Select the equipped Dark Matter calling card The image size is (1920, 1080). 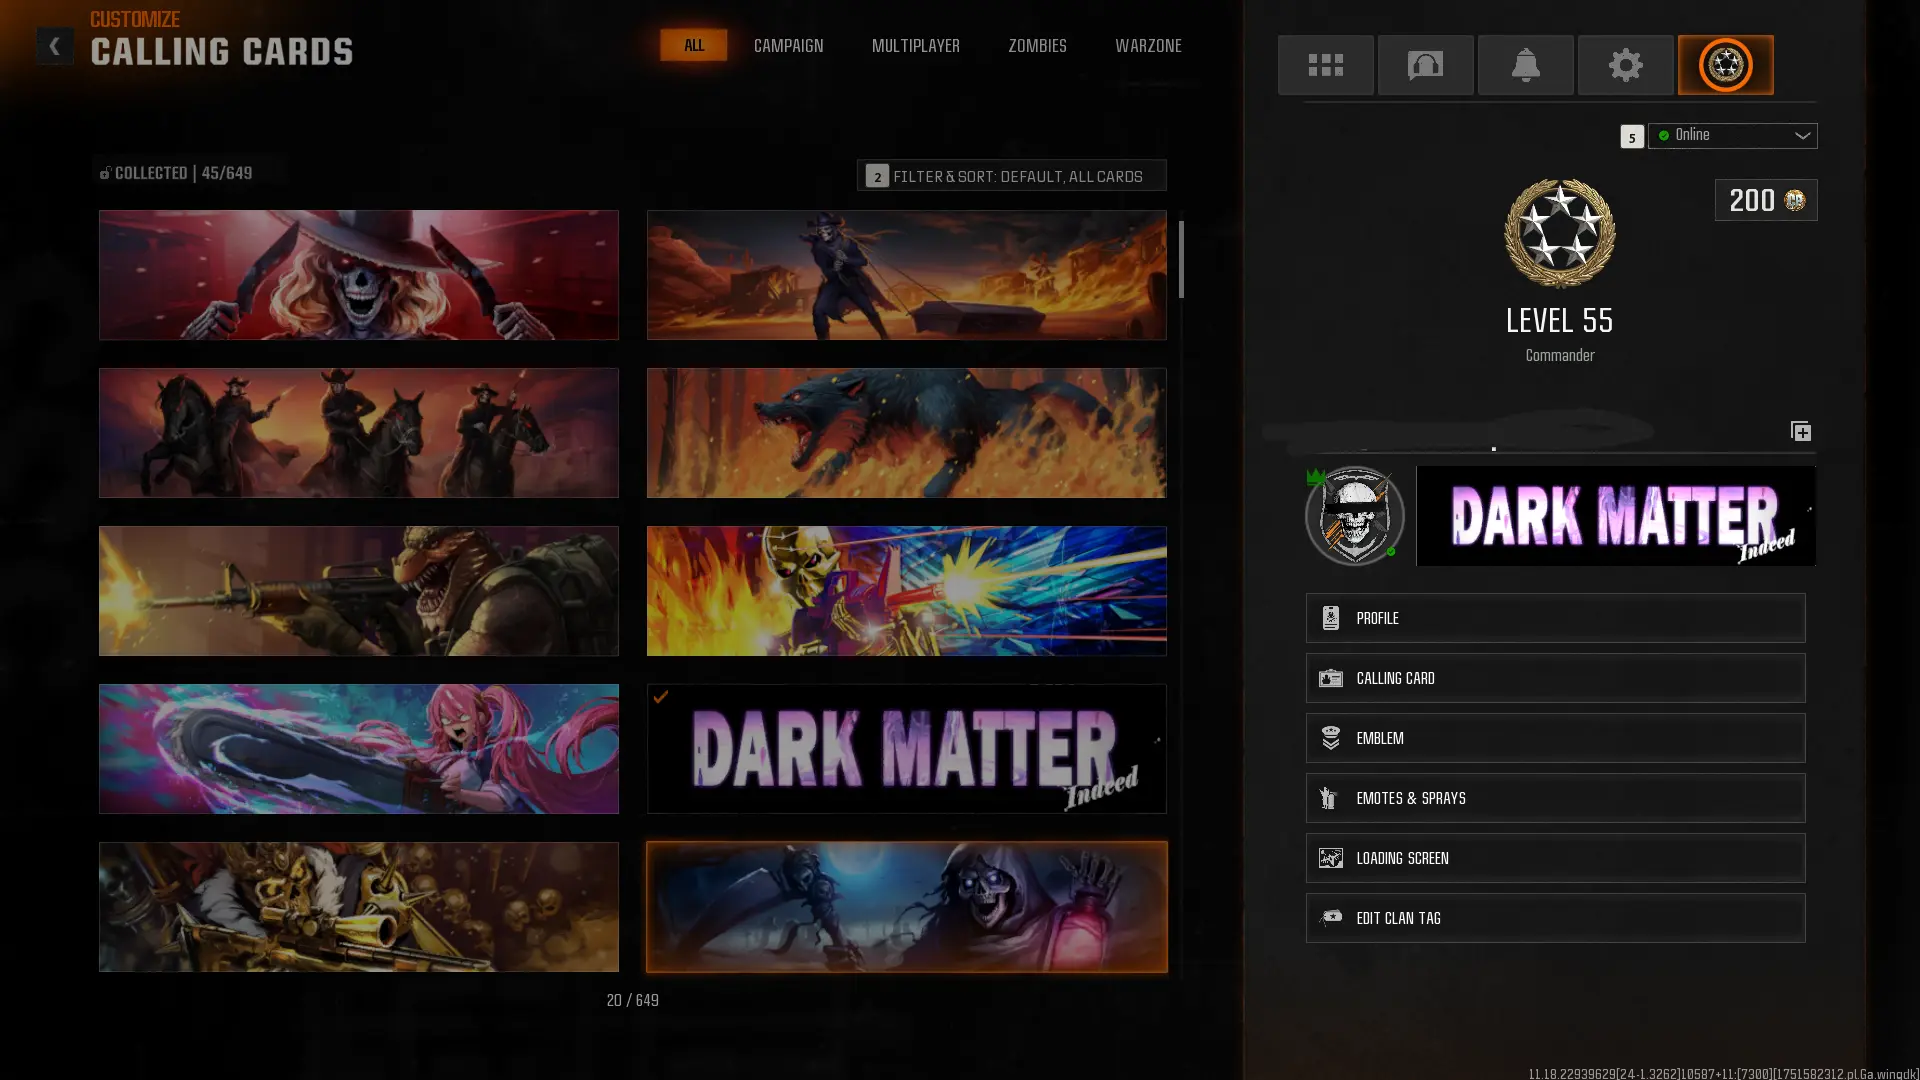pyautogui.click(x=906, y=749)
